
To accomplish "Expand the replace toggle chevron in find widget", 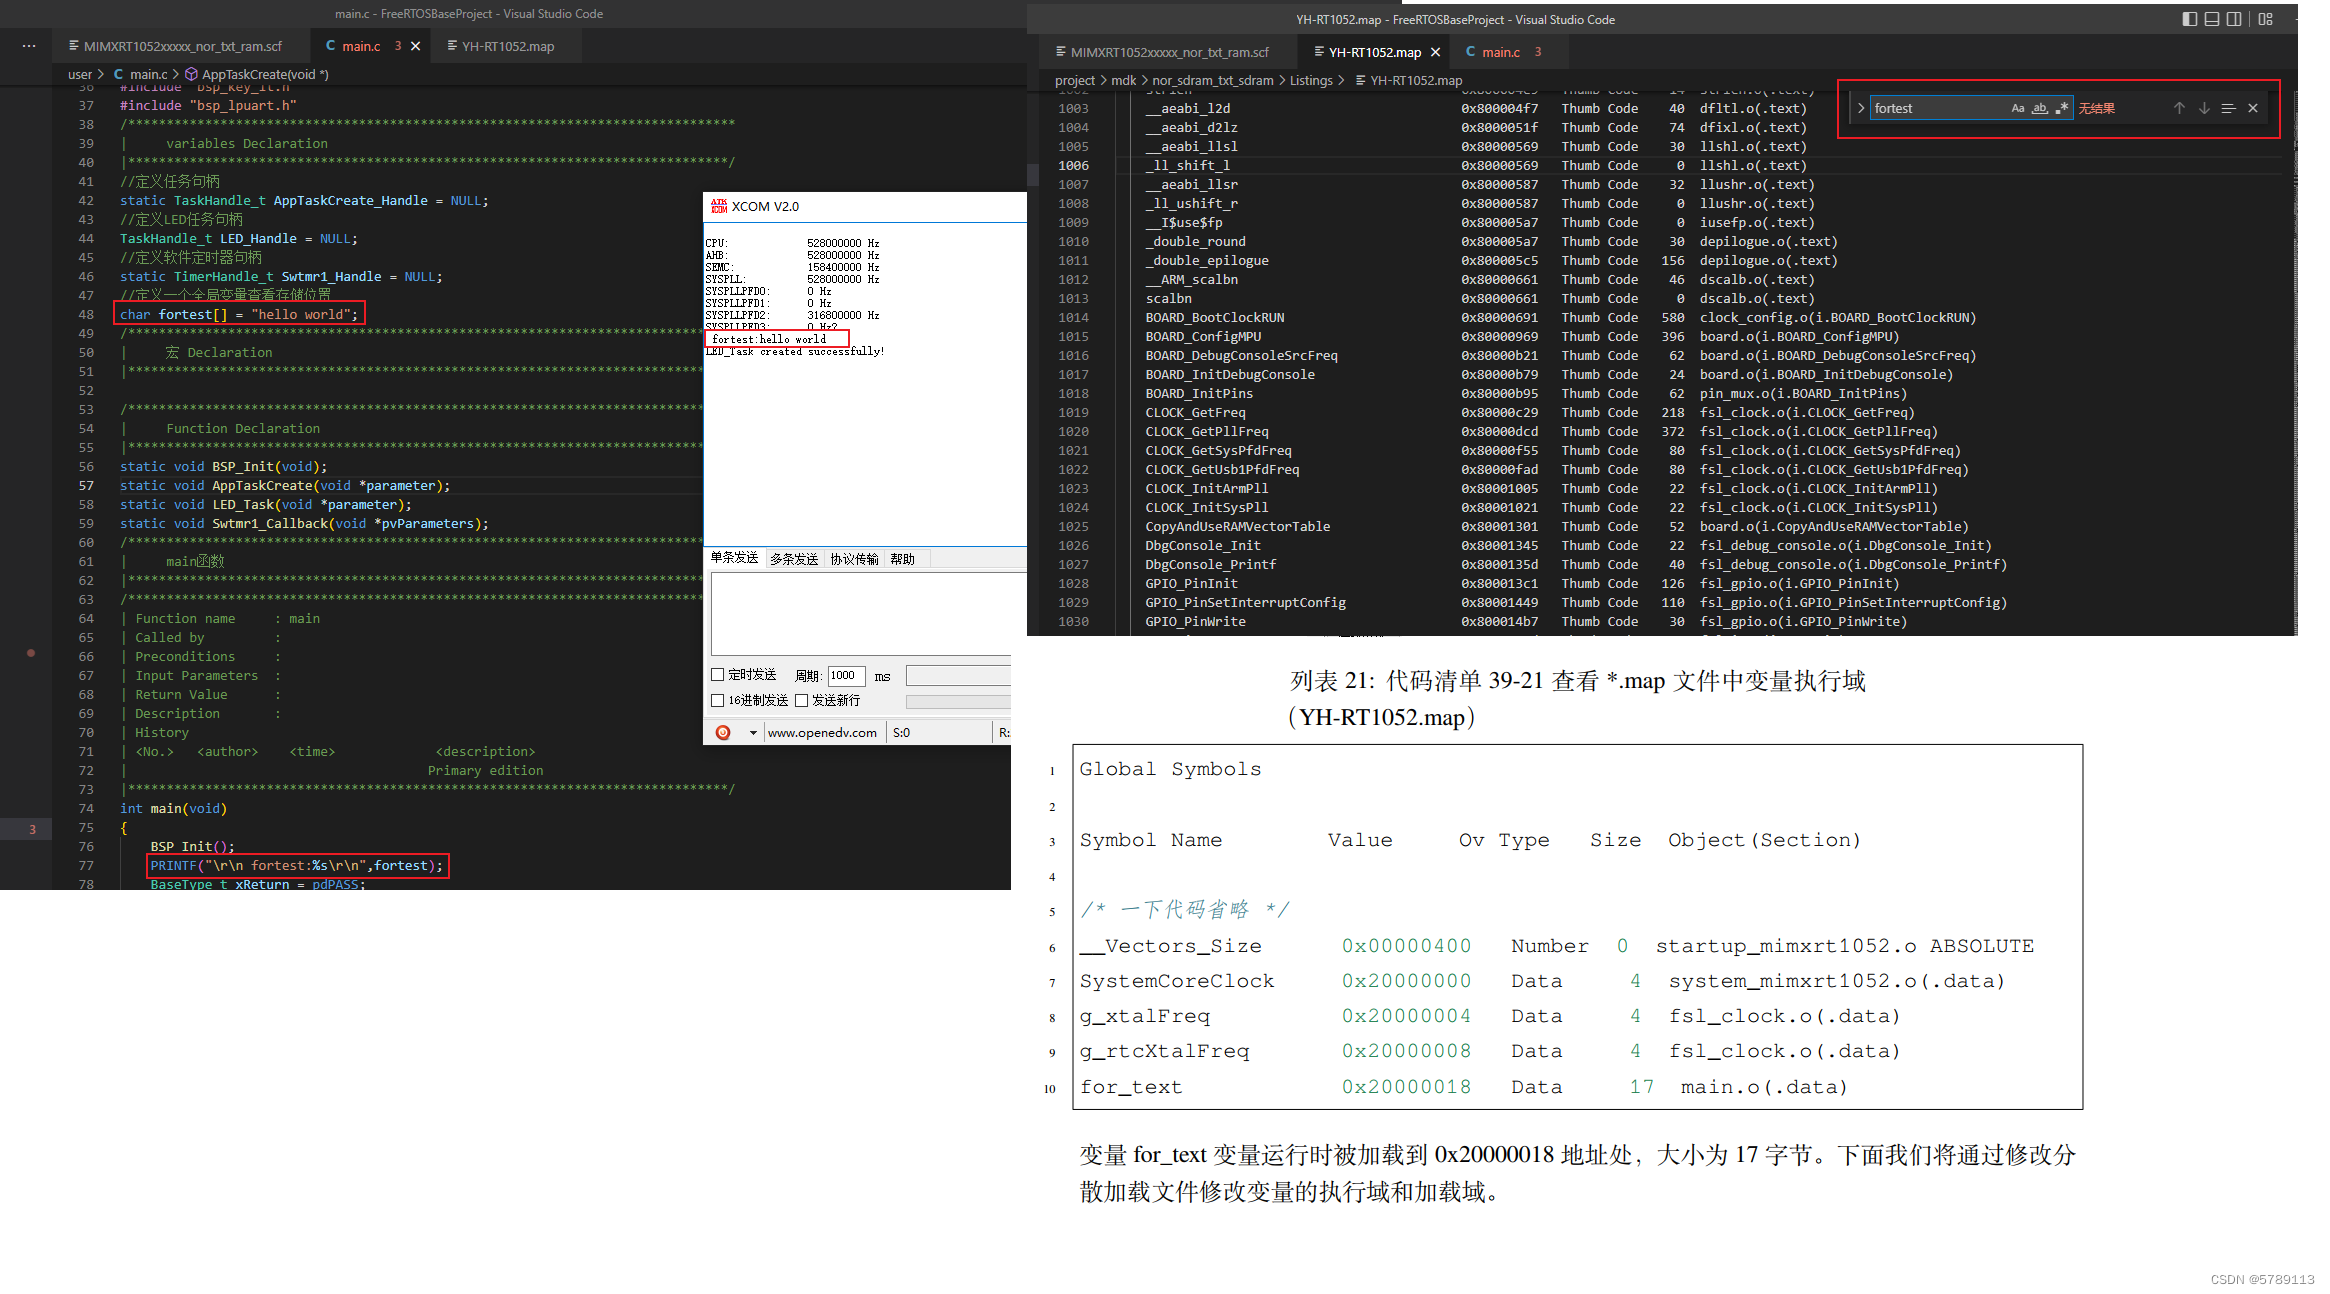I will tap(1860, 108).
